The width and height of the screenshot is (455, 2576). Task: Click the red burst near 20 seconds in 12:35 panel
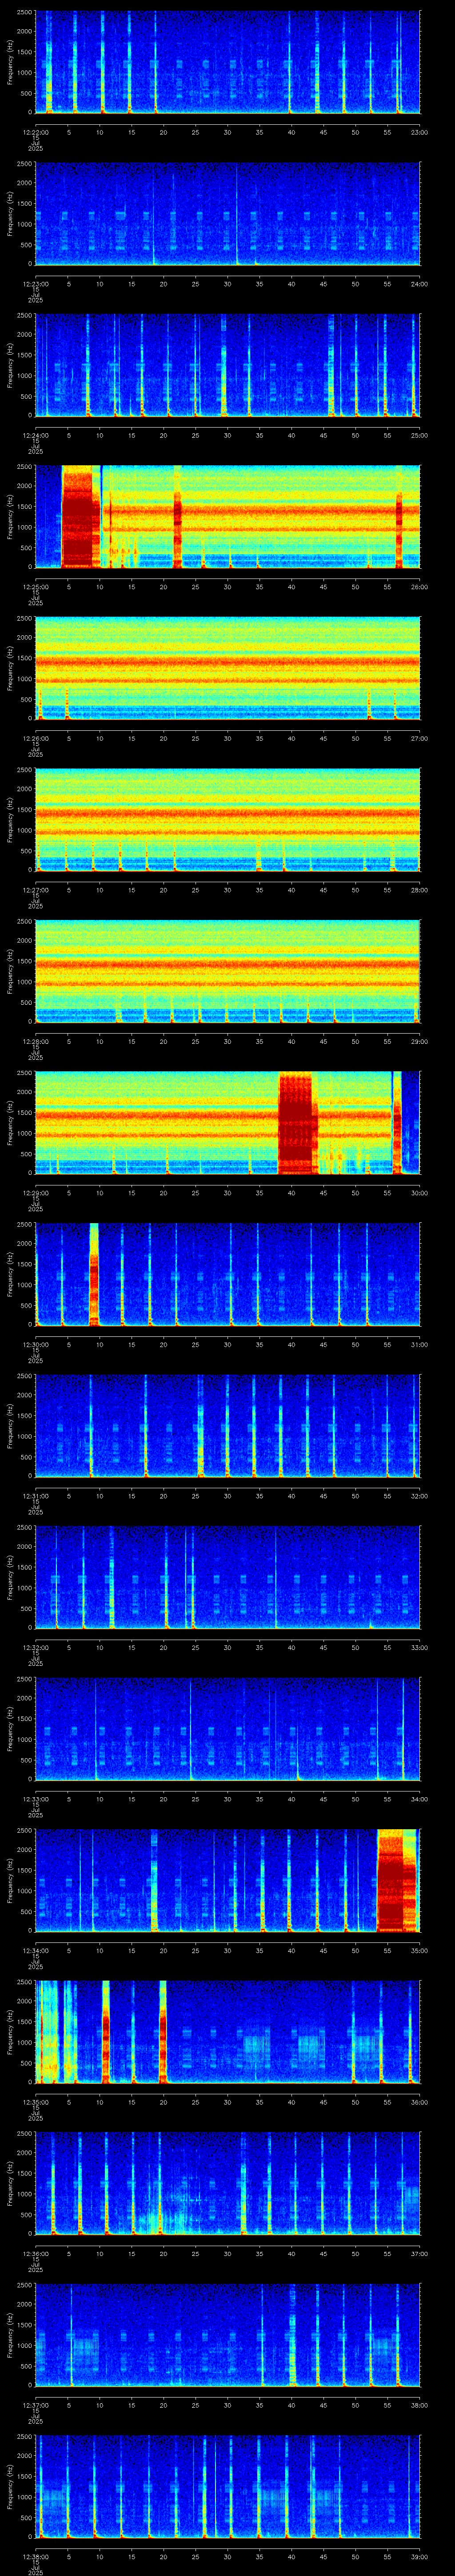pos(163,2032)
